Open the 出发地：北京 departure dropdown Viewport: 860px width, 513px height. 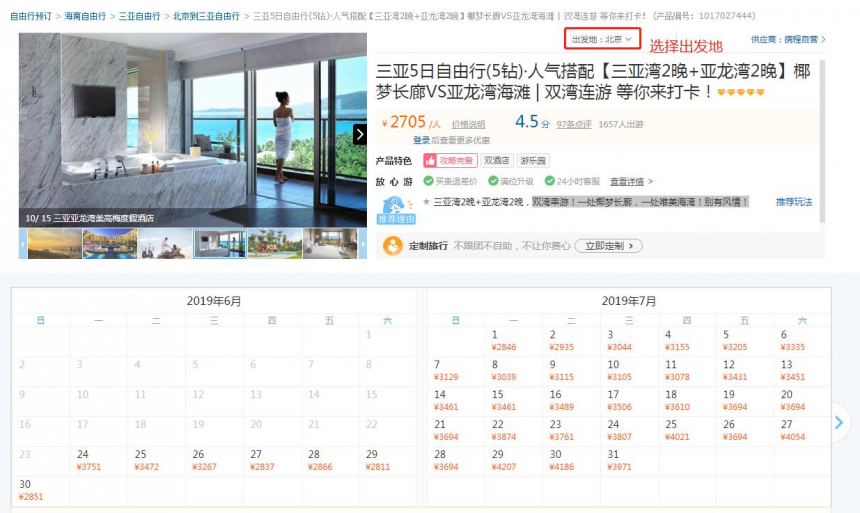click(x=602, y=39)
